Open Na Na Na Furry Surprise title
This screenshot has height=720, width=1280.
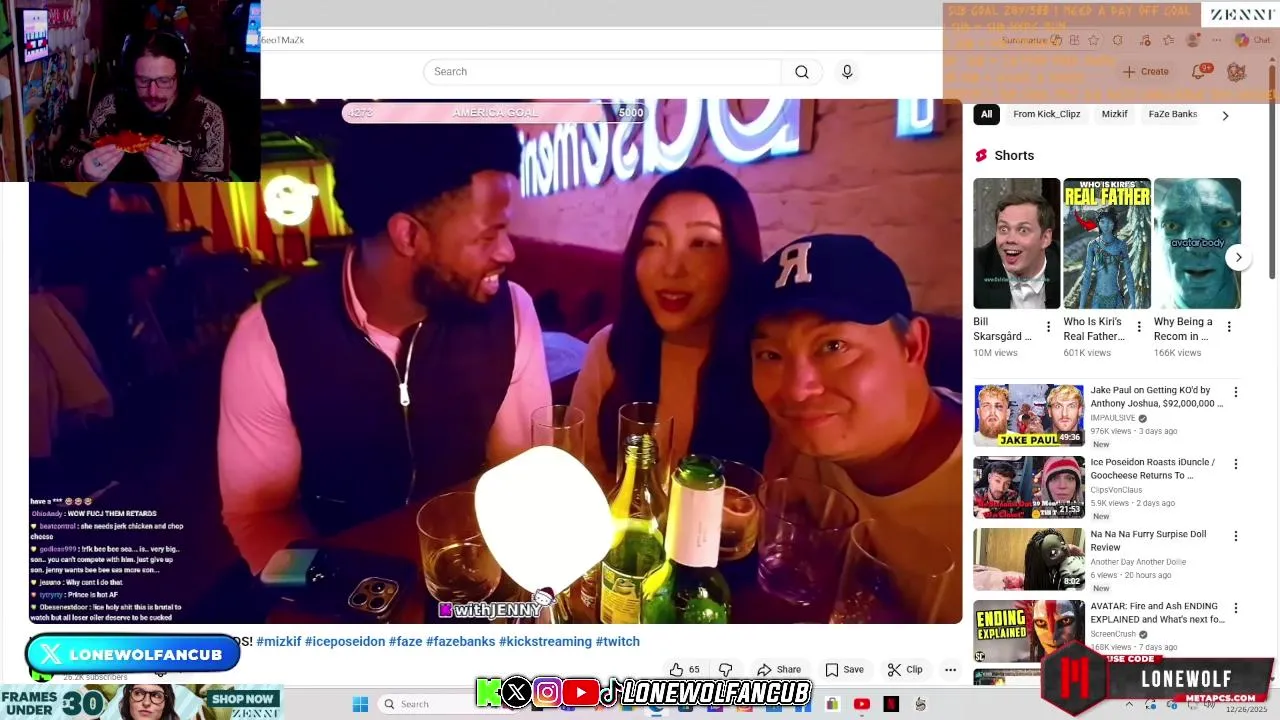[x=1148, y=541]
